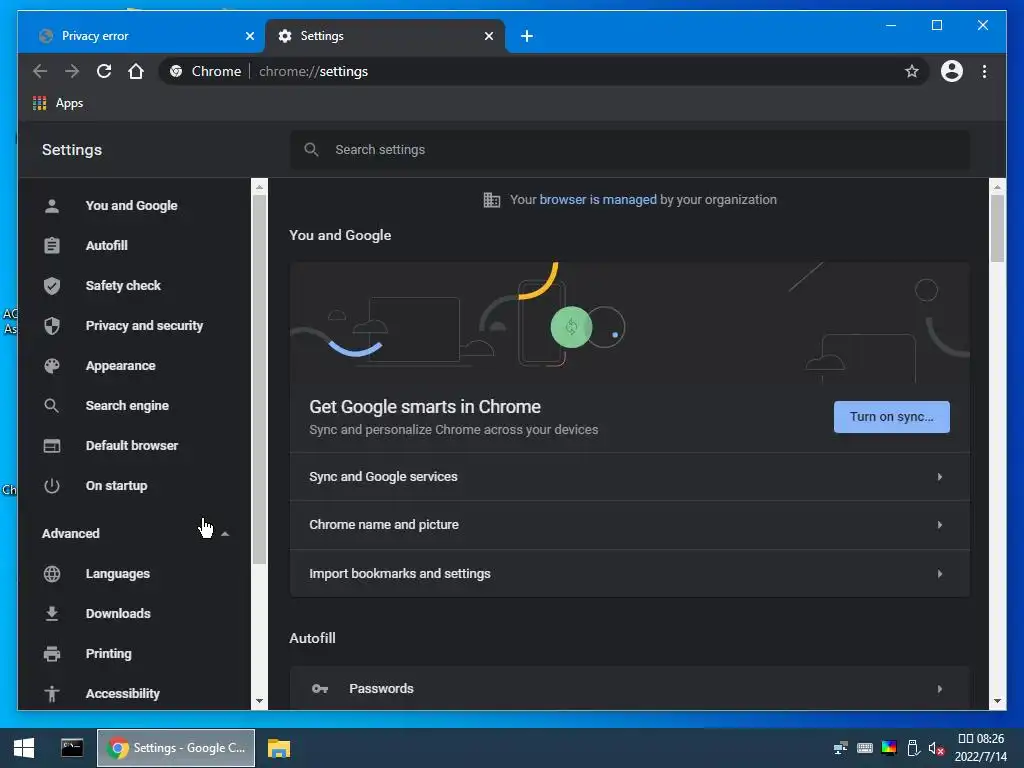This screenshot has width=1024, height=768.
Task: Click the forward navigation arrow
Action: click(72, 71)
